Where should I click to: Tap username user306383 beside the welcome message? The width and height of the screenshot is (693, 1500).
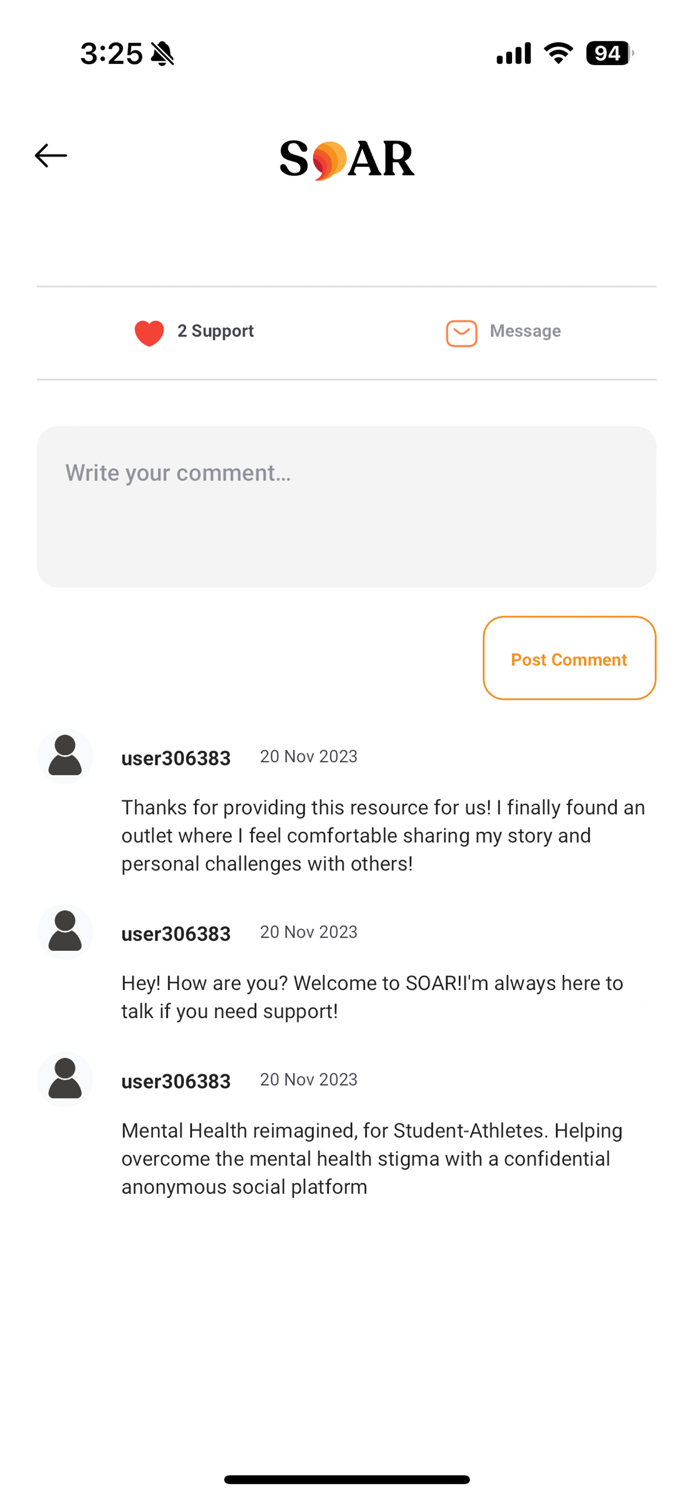176,933
